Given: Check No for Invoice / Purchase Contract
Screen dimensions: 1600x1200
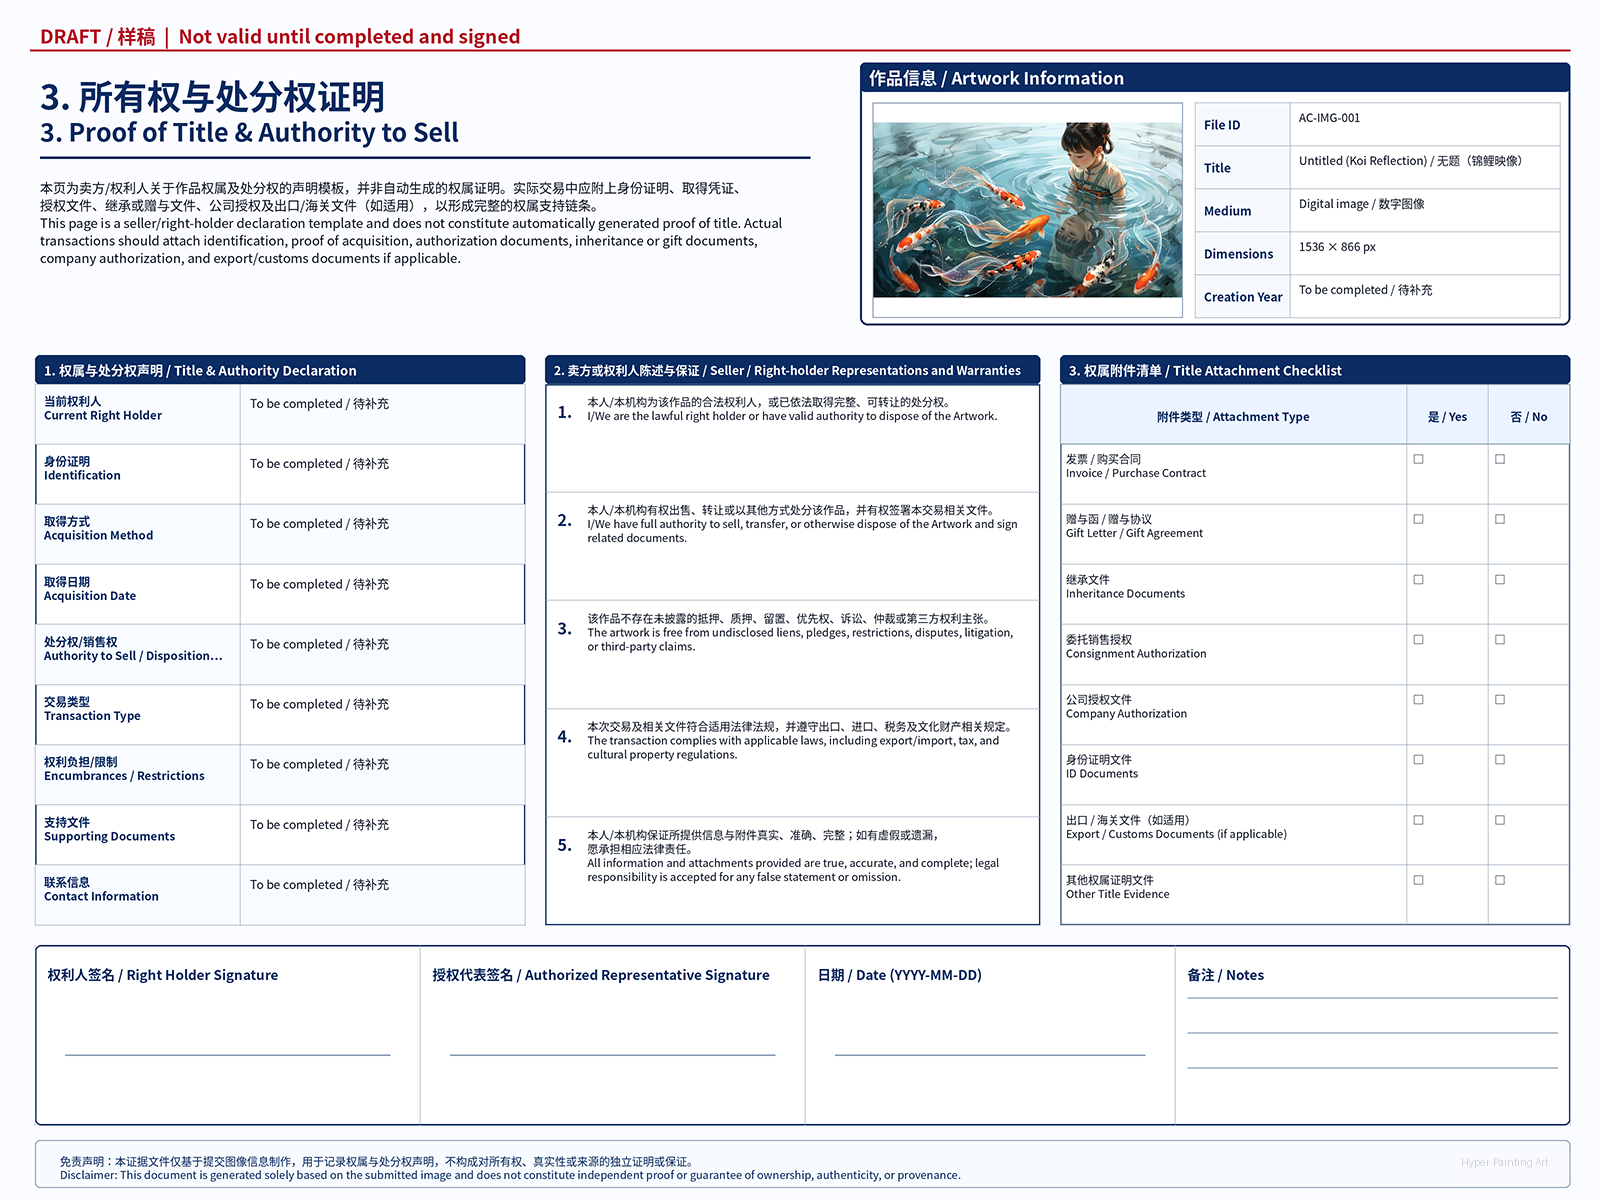Looking at the screenshot, I should 1500,459.
